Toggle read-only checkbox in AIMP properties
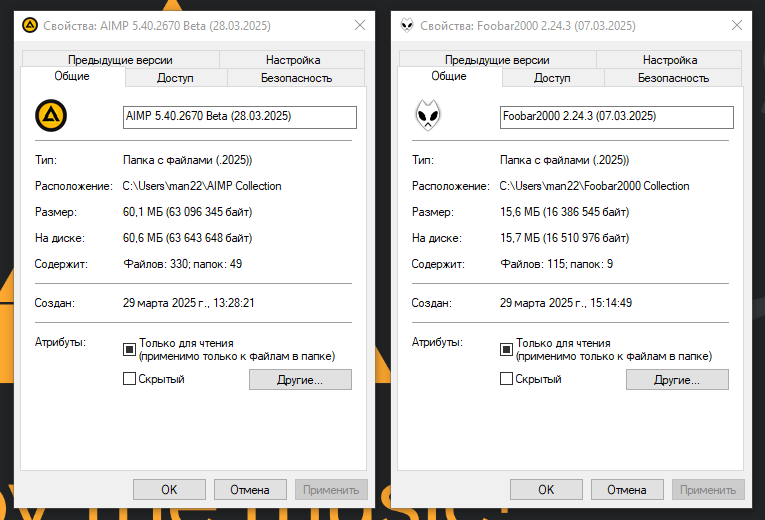This screenshot has width=765, height=520. [x=129, y=349]
